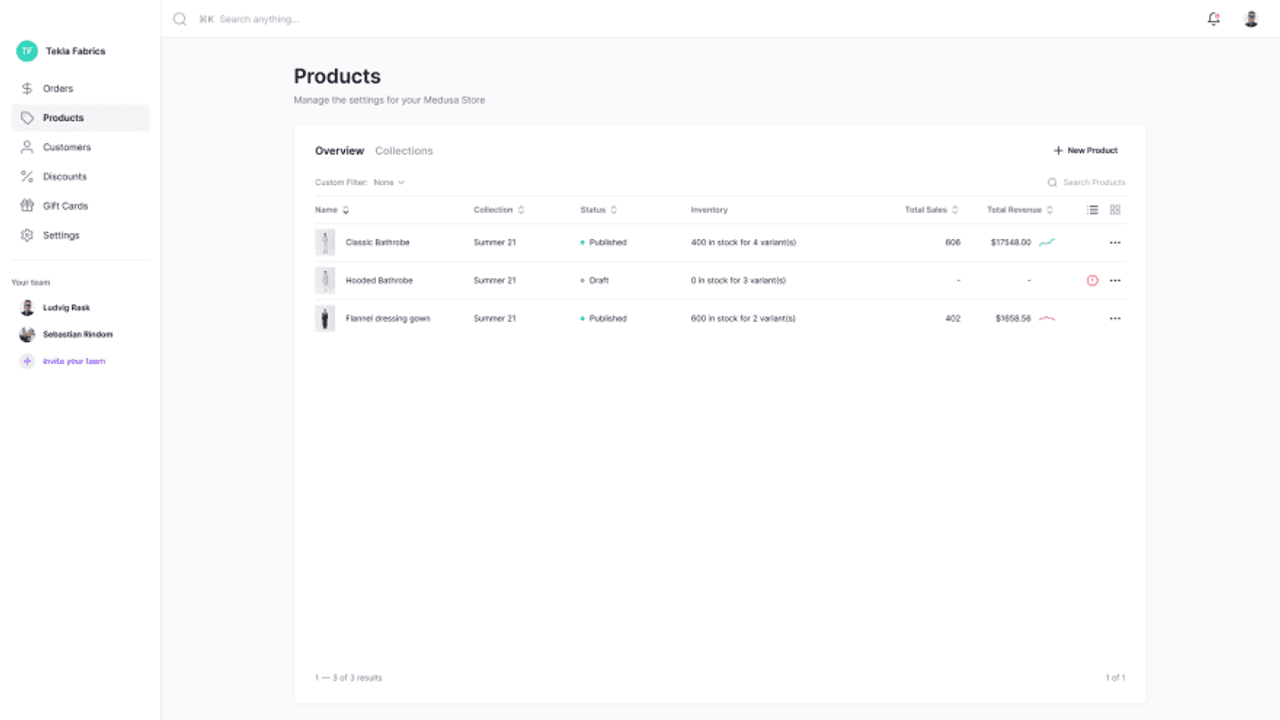
Task: Switch to the Collections tab
Action: [404, 151]
